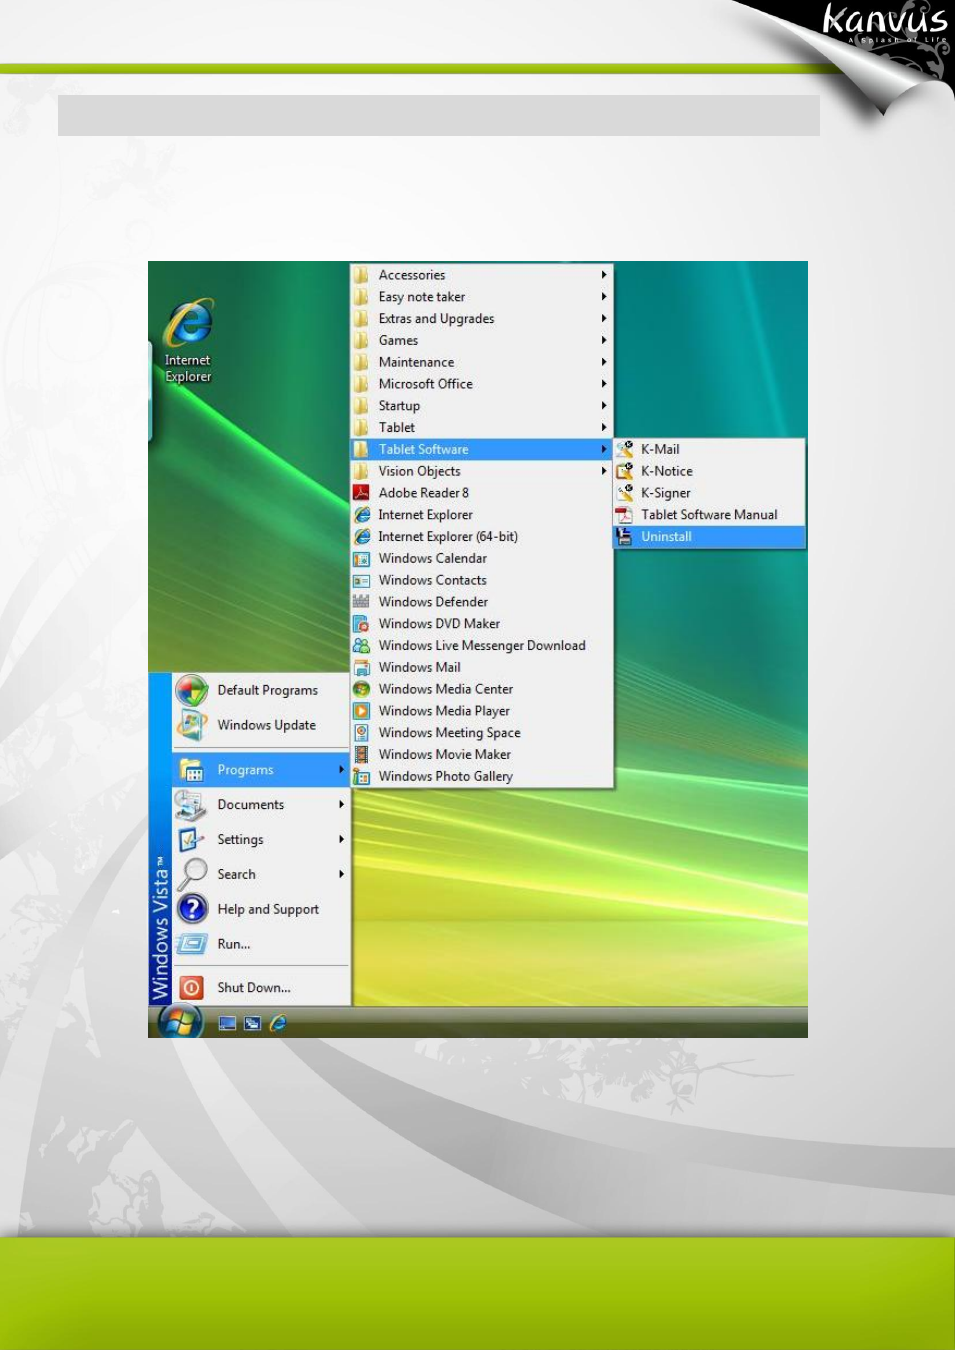The height and width of the screenshot is (1350, 955).
Task: Expand the Documents submenu arrow
Action: pyautogui.click(x=341, y=805)
